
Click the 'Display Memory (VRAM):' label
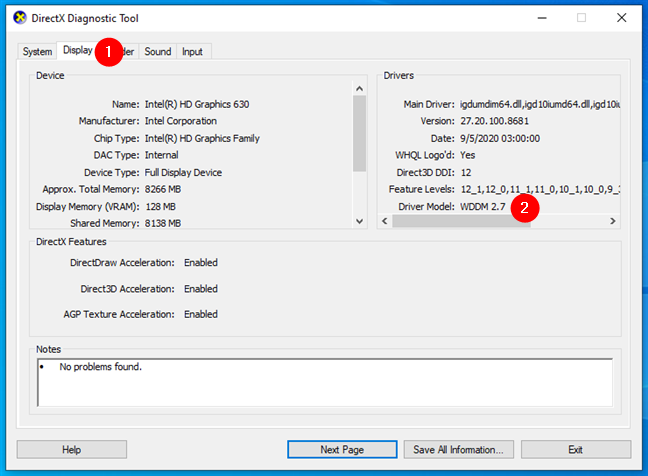pyautogui.click(x=88, y=207)
